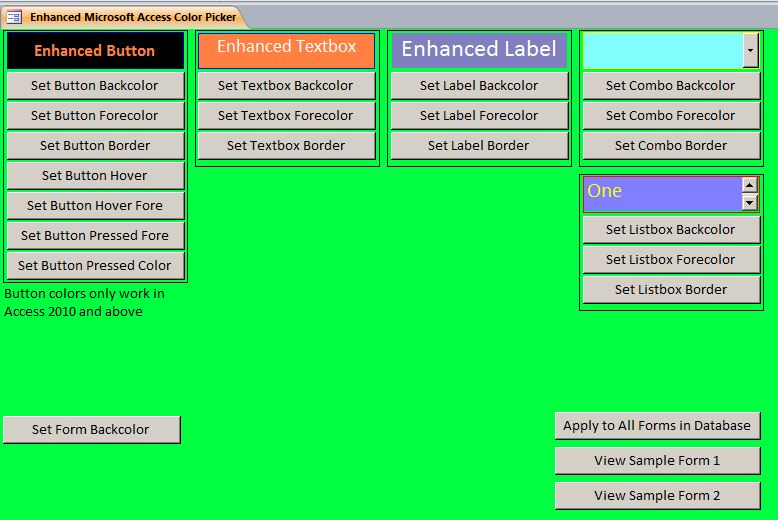Click Apply to All Forms in Database
This screenshot has height=520, width=778.
pos(657,426)
